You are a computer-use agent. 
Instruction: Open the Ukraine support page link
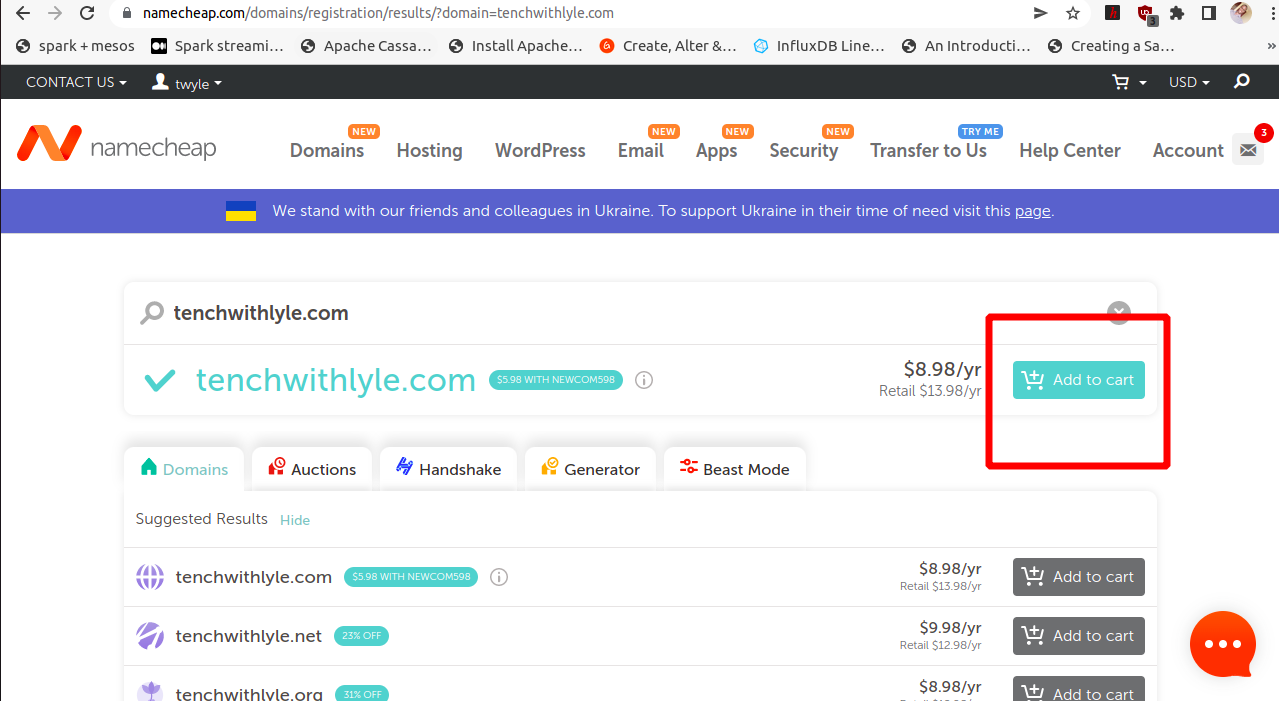[x=1032, y=210]
